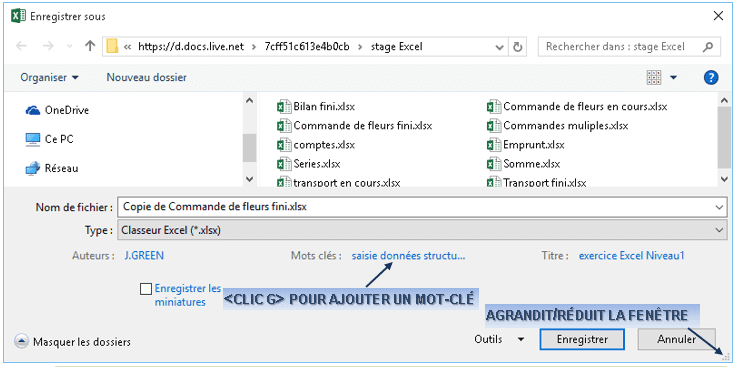Open the Outils menu
Screen dimensions: 736x367
499,339
